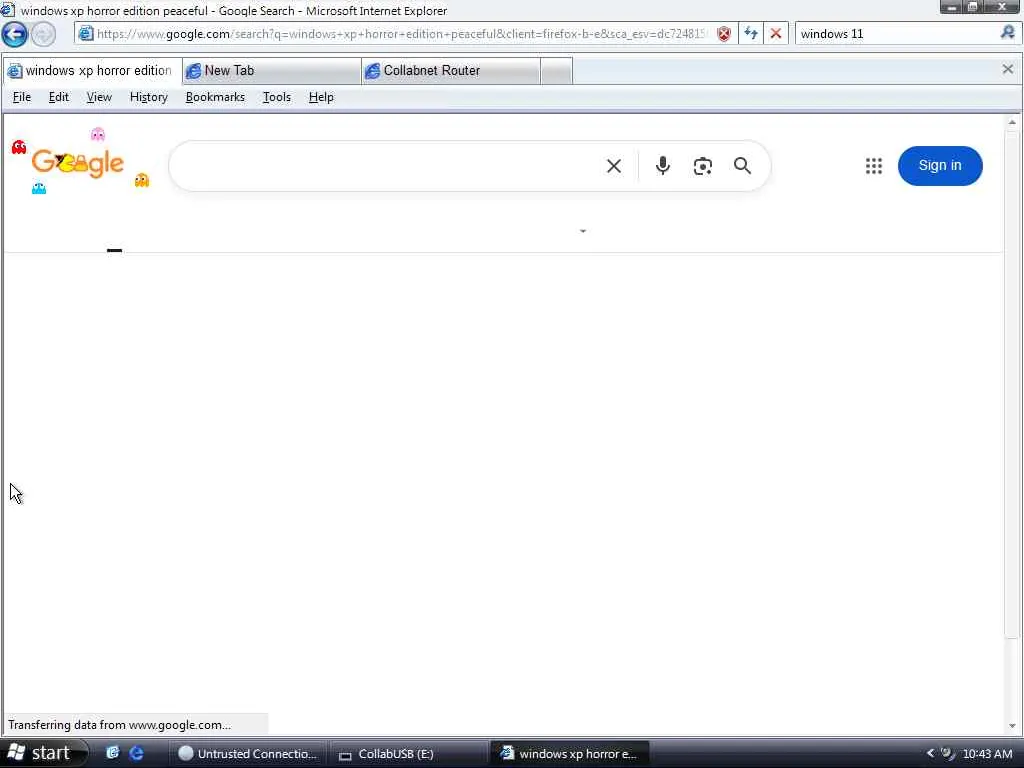This screenshot has width=1024, height=768.
Task: Close the current tab with the X
Action: point(1008,69)
